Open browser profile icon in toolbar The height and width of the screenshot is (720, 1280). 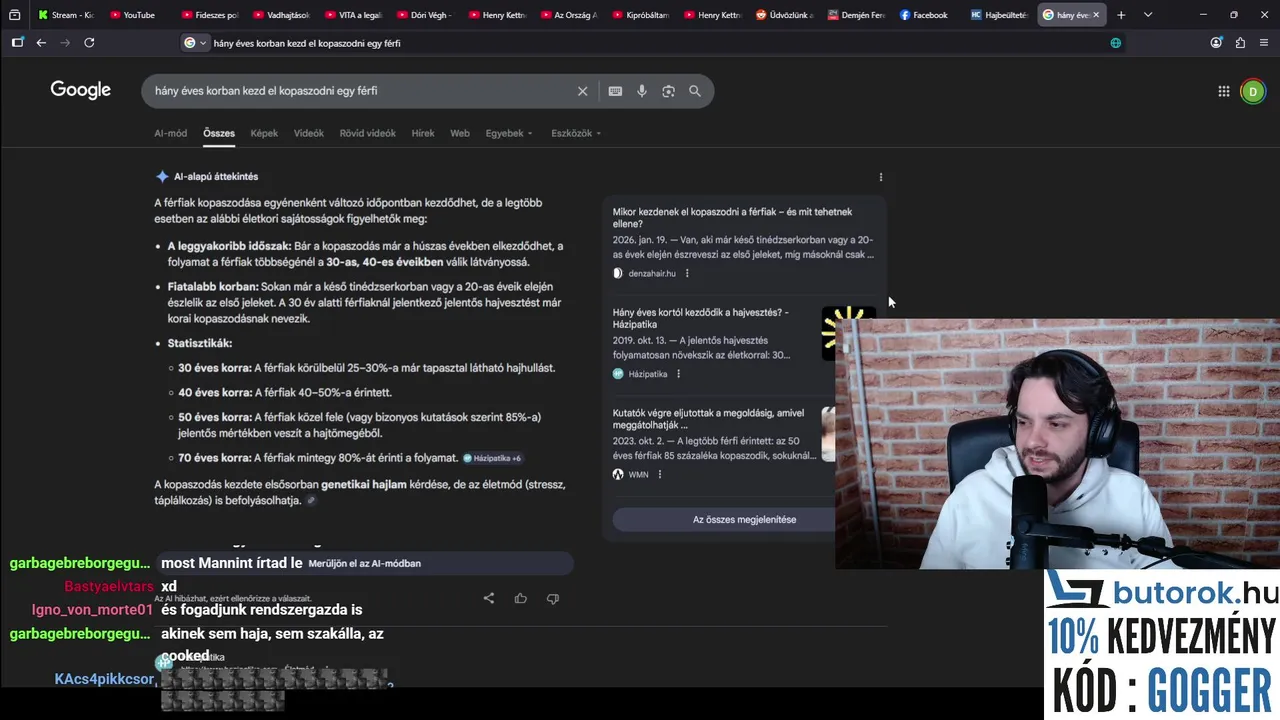click(x=1216, y=43)
